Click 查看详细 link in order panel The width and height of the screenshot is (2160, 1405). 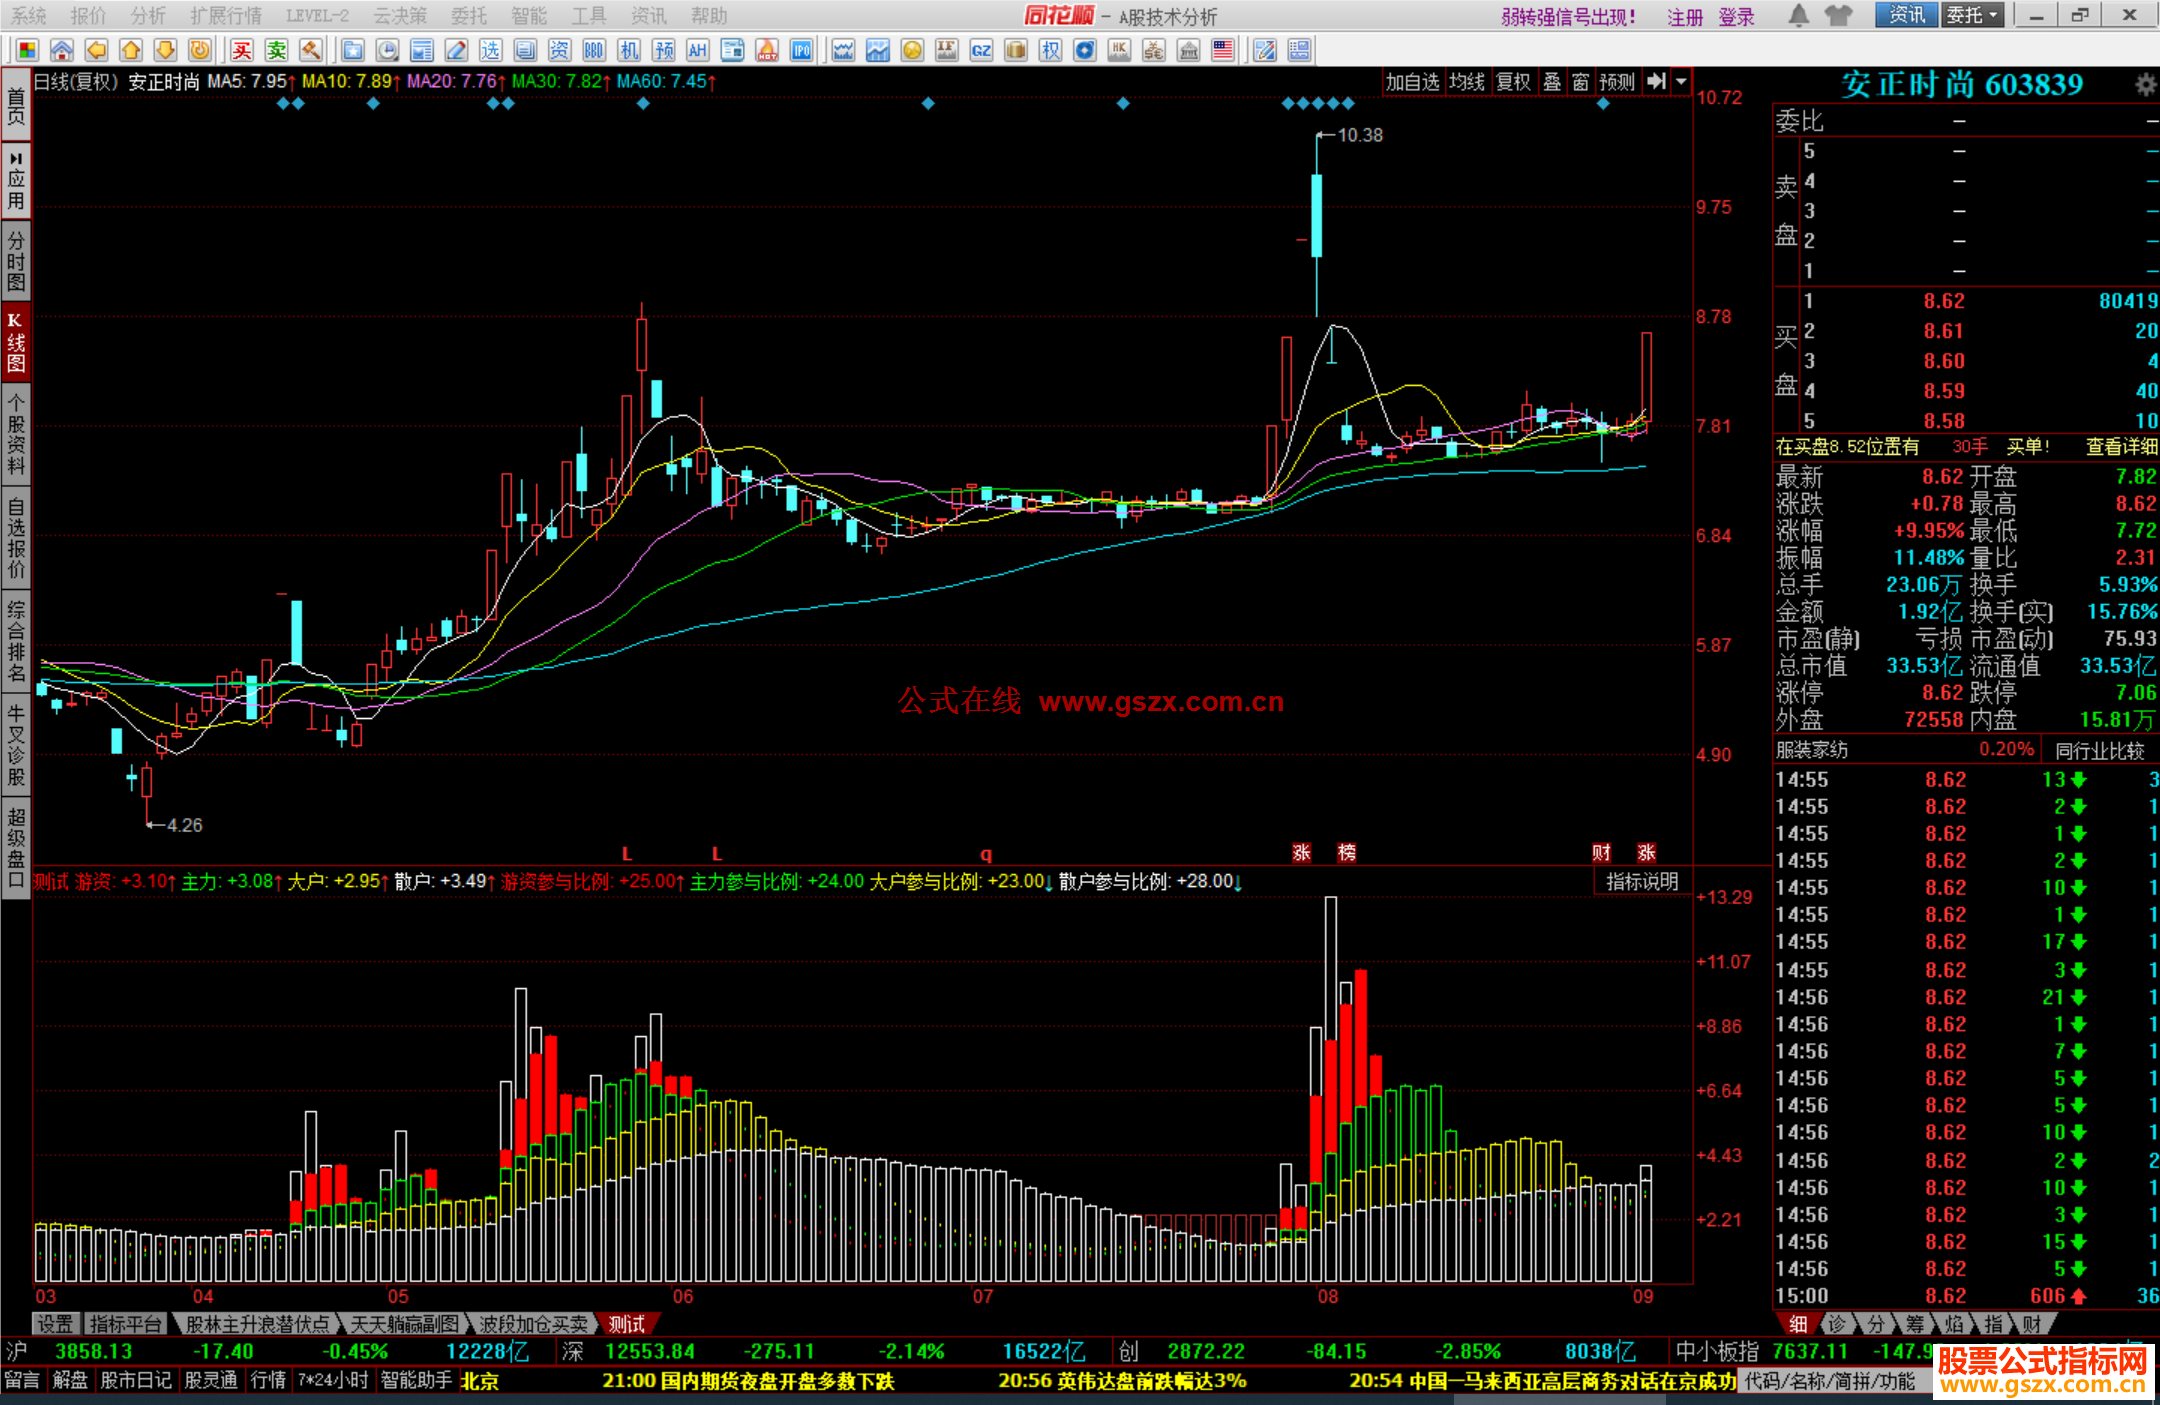(x=2121, y=447)
